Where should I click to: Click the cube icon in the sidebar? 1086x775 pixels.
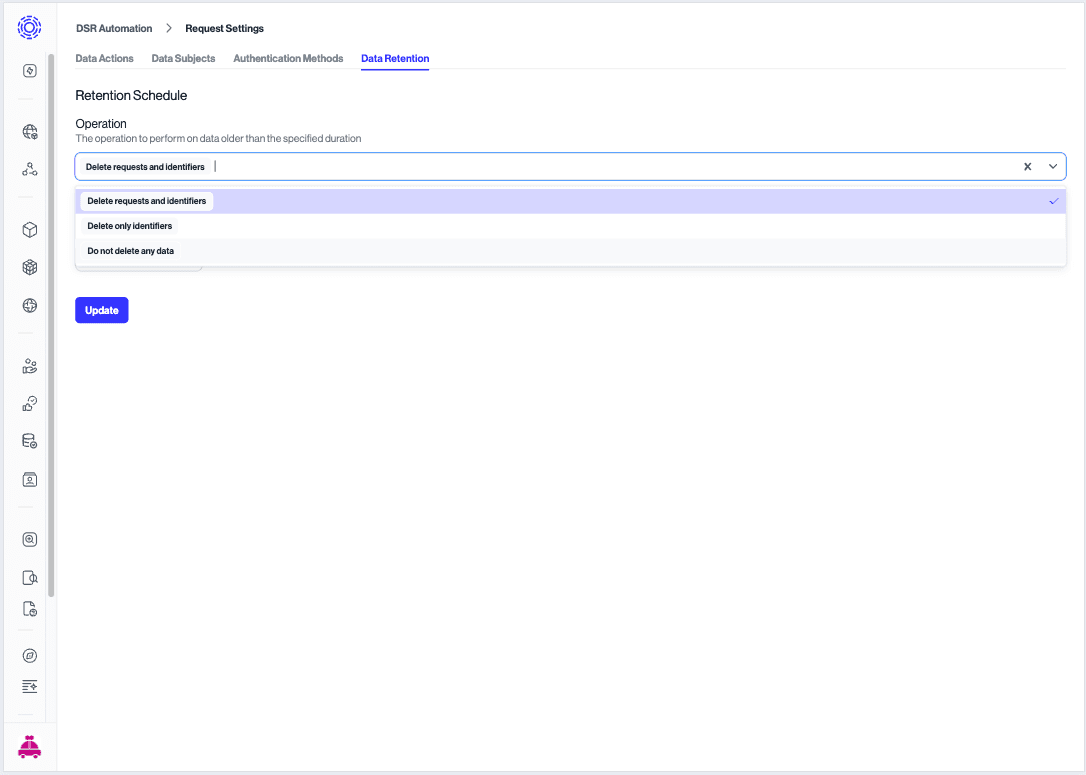click(29, 229)
